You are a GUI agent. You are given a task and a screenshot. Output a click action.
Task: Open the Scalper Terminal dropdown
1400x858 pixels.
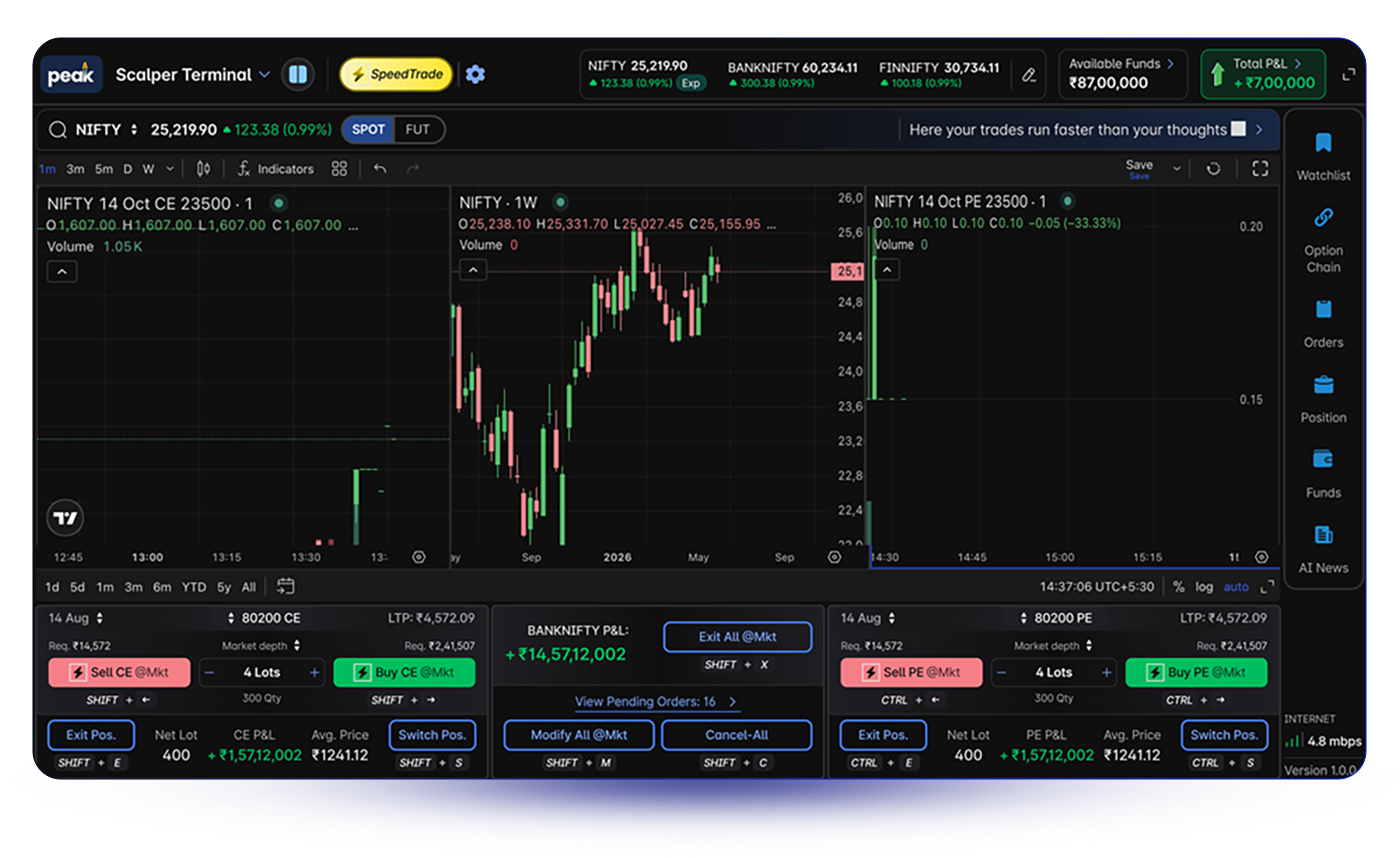click(193, 75)
